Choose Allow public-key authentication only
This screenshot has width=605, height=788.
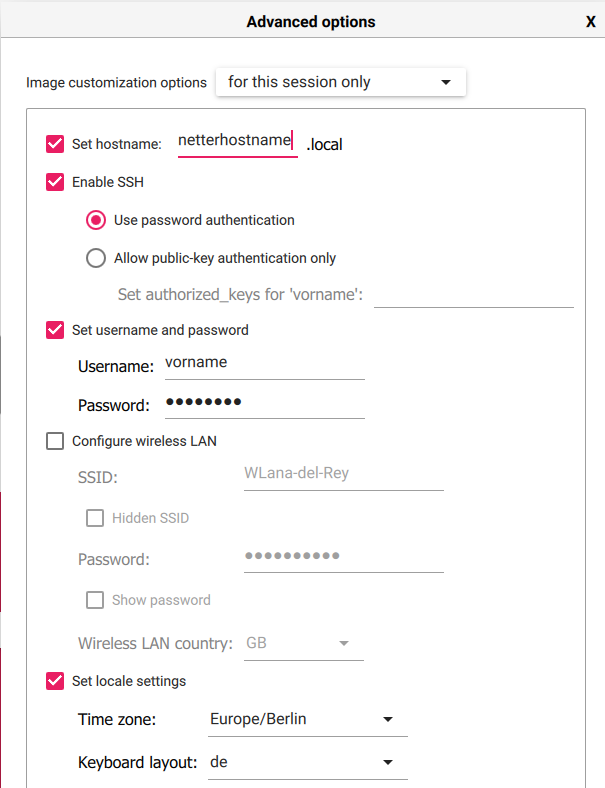(96, 258)
